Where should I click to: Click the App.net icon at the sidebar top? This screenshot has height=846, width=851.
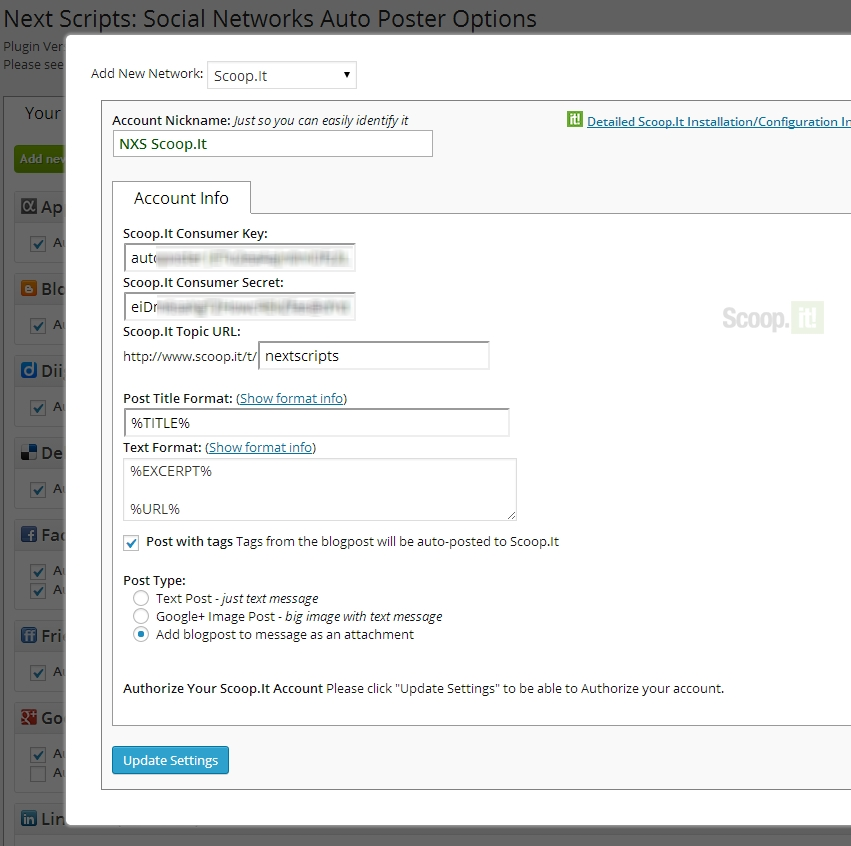28,206
